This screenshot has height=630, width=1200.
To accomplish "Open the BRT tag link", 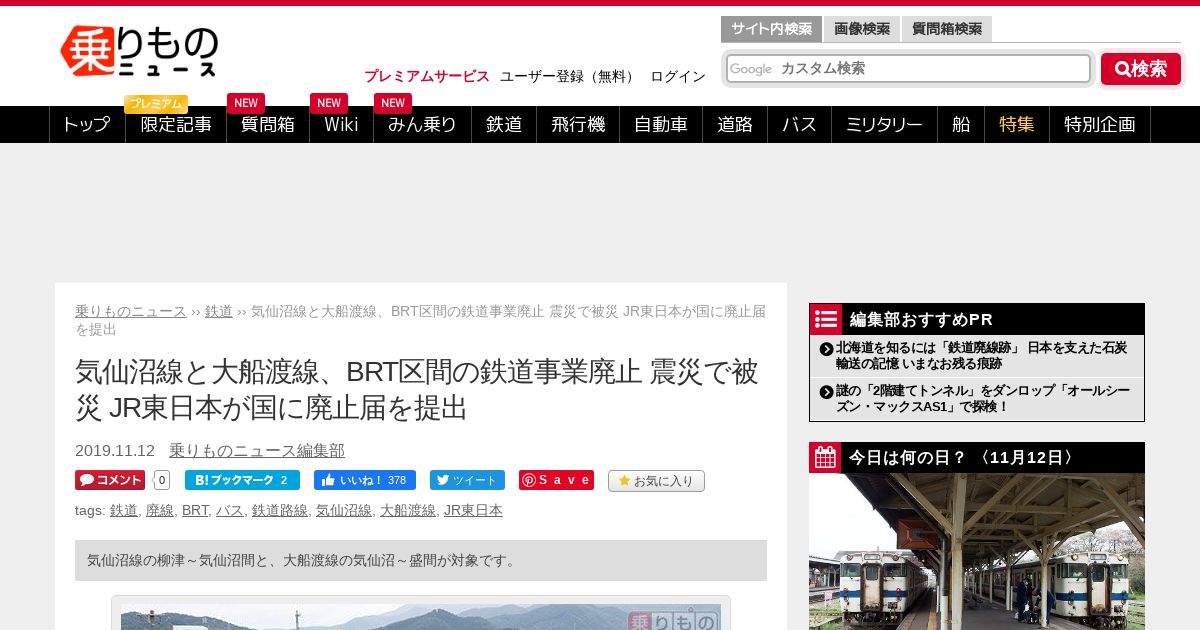I will (x=195, y=510).
